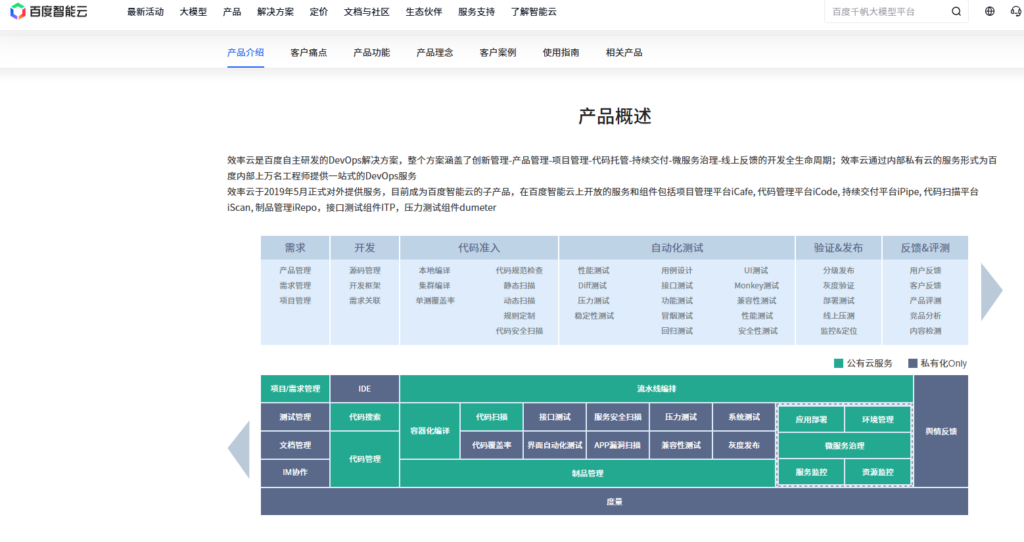Click the IM协作 block
The image size is (1024, 542).
tap(295, 473)
